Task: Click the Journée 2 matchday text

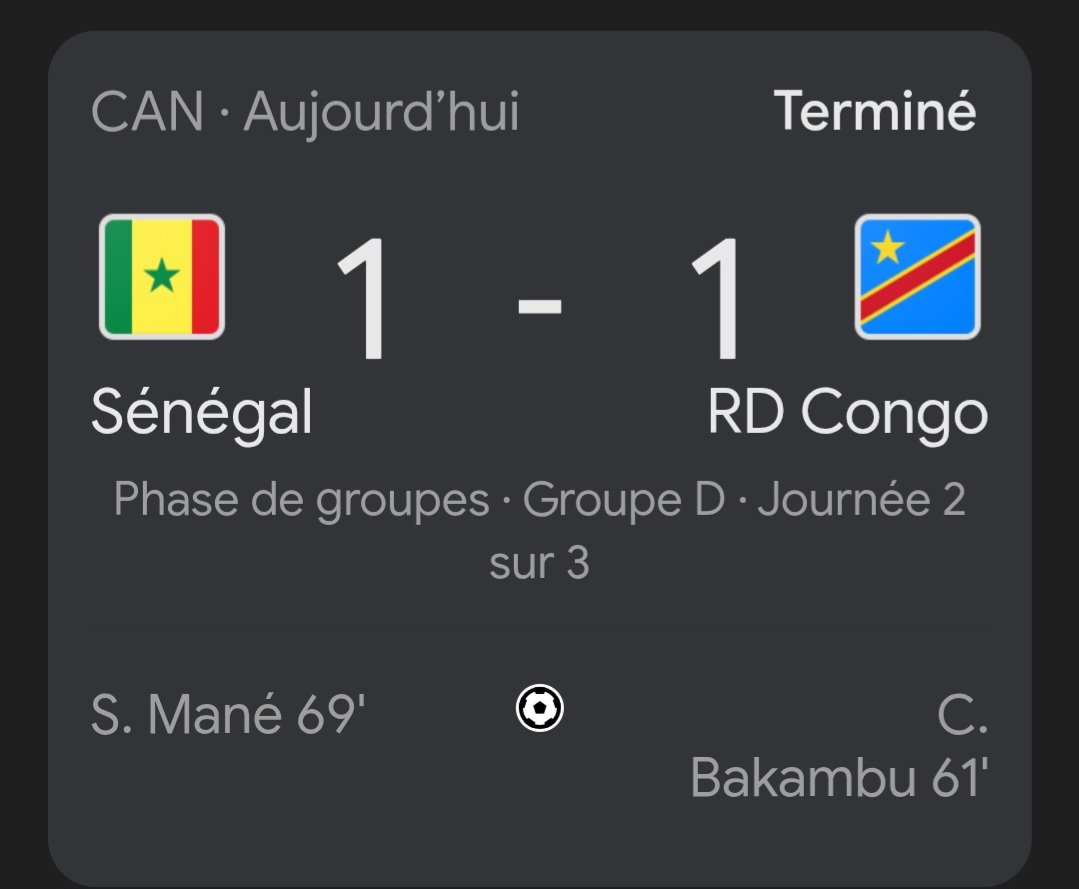Action: tap(861, 499)
